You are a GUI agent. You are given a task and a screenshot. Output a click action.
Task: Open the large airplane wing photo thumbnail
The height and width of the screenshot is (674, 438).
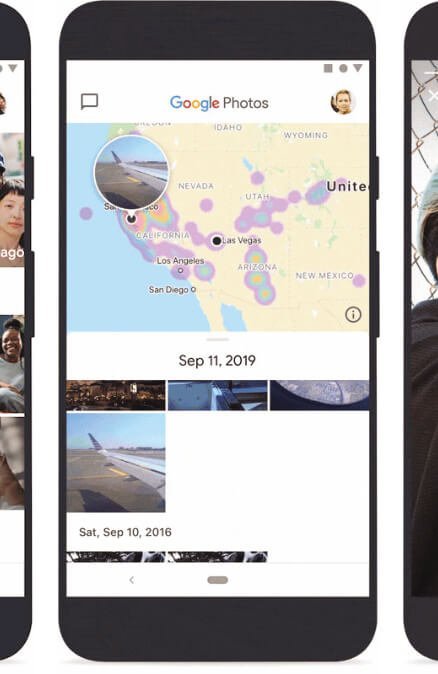point(116,463)
